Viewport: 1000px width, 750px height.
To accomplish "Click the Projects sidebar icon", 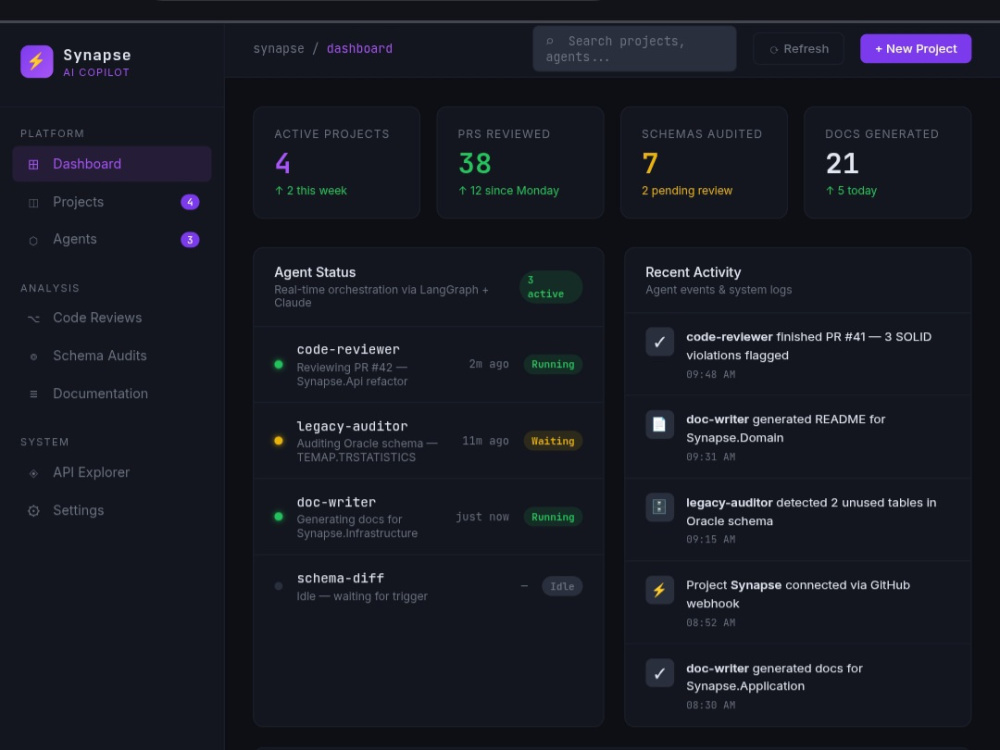I will 33,203.
